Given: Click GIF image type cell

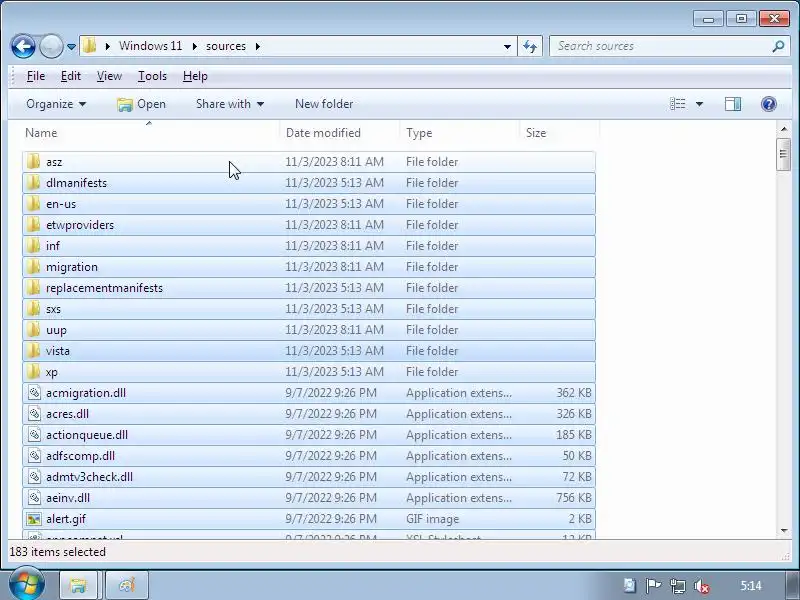Looking at the screenshot, I should click(x=432, y=519).
